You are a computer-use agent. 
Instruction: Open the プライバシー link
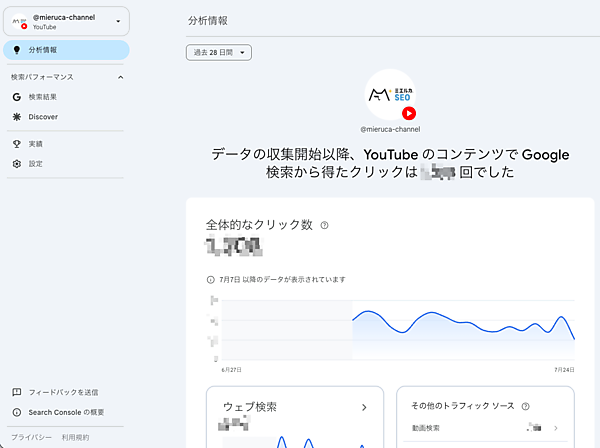click(x=31, y=437)
